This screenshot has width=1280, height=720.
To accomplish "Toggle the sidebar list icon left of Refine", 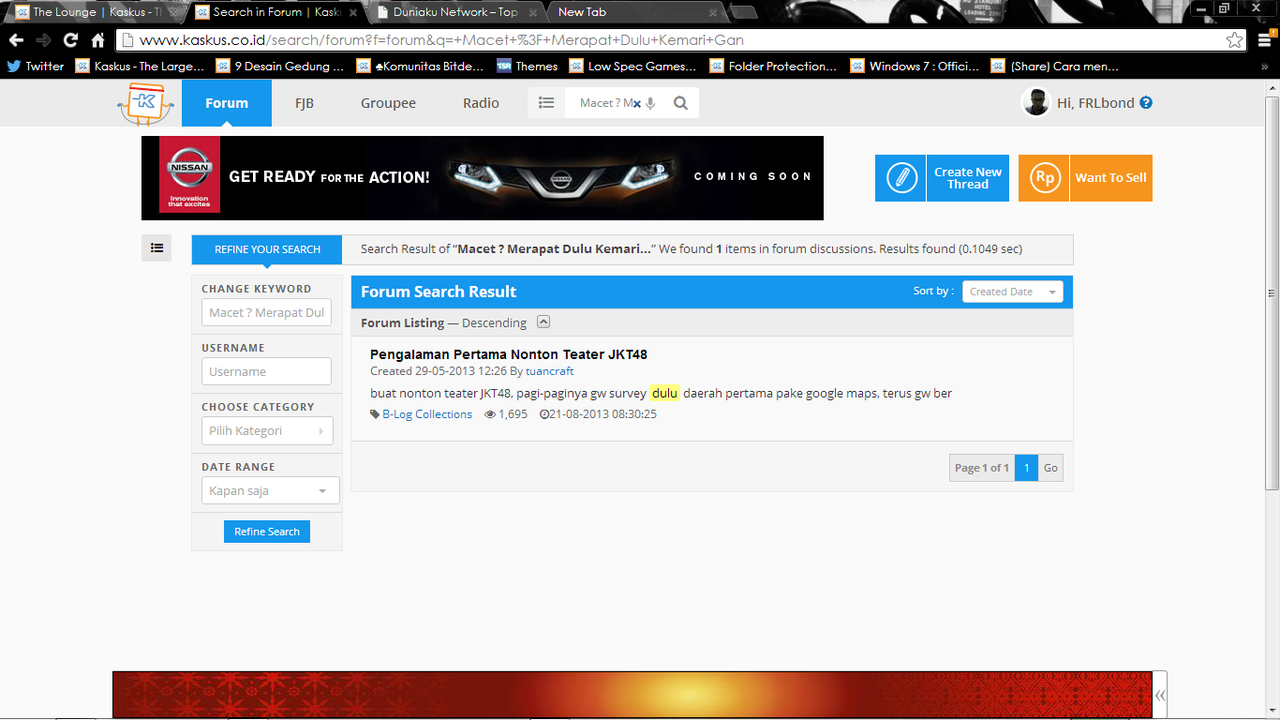I will [x=156, y=248].
